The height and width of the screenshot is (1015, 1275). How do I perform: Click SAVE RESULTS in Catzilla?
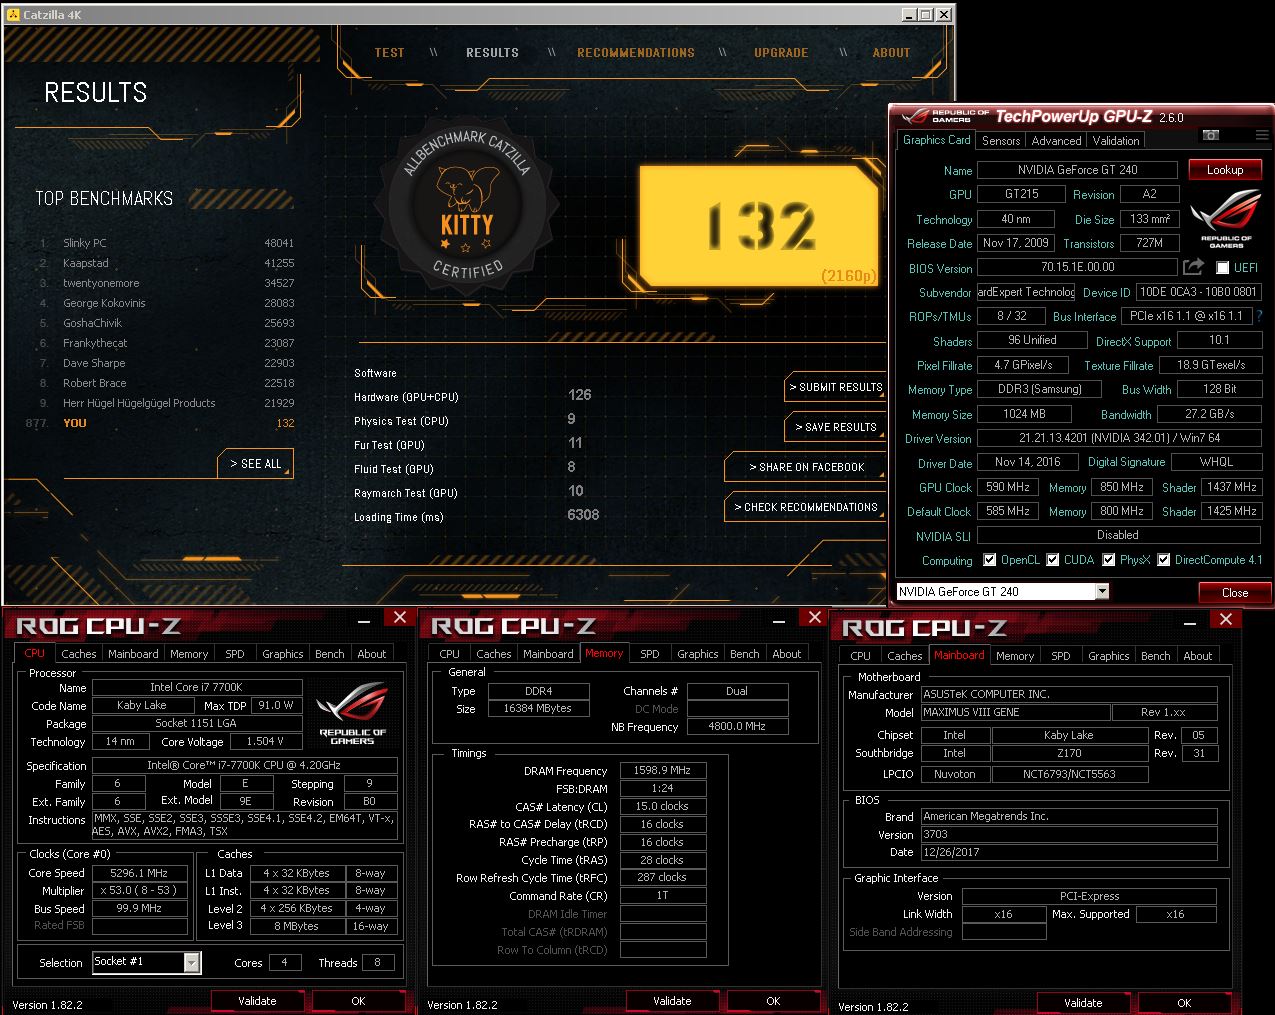click(x=836, y=427)
